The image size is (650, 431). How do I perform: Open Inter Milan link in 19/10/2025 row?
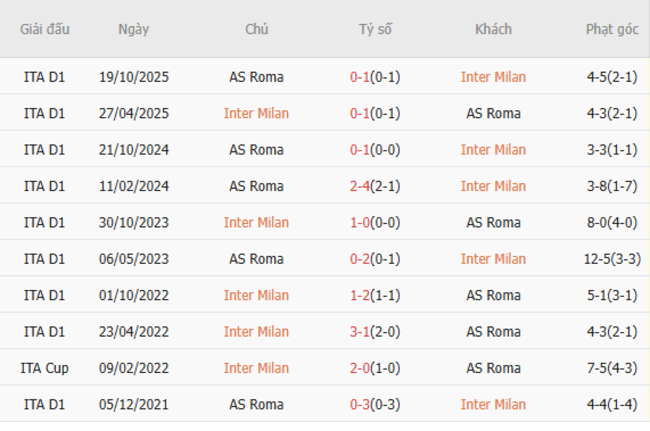(x=493, y=77)
